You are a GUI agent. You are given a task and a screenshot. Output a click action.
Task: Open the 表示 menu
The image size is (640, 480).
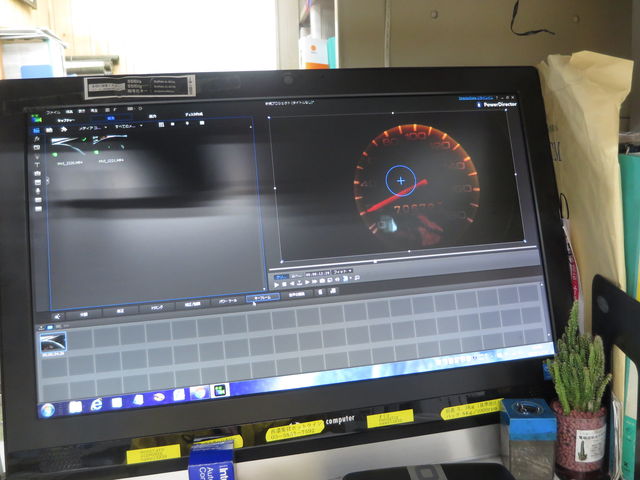82,111
